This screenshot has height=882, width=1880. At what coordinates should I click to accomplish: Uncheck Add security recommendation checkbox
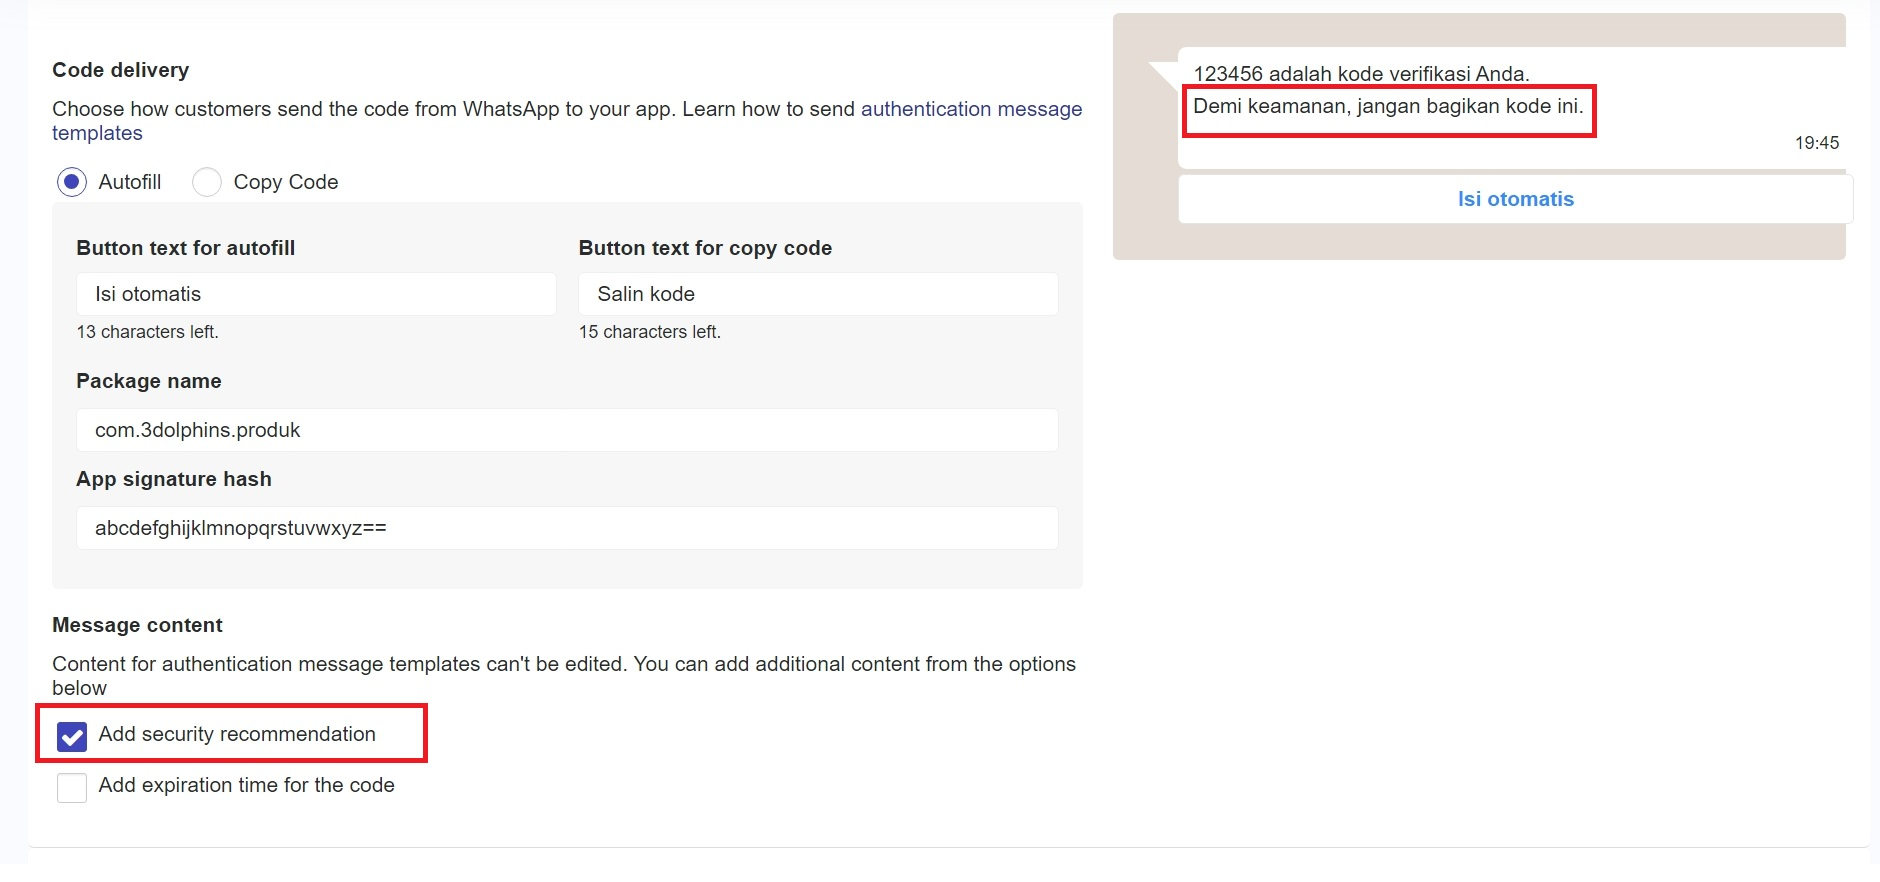click(x=72, y=737)
